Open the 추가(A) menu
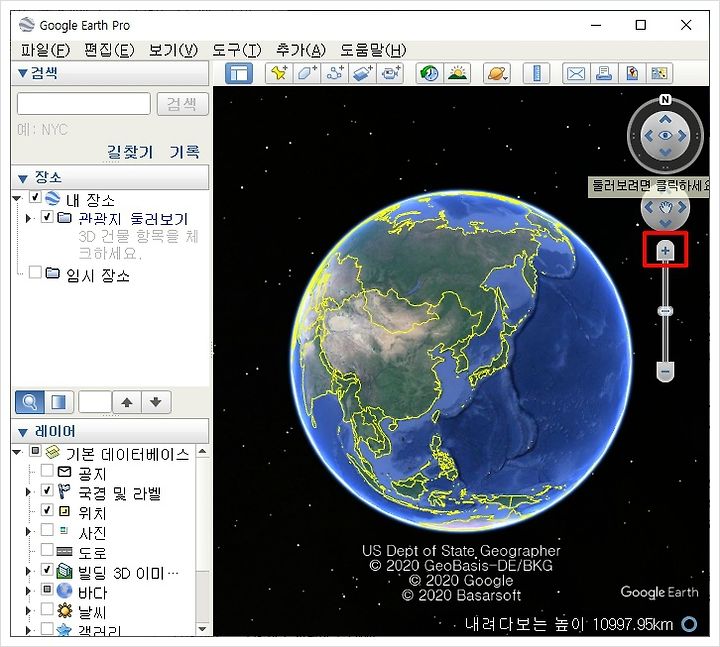 point(301,50)
